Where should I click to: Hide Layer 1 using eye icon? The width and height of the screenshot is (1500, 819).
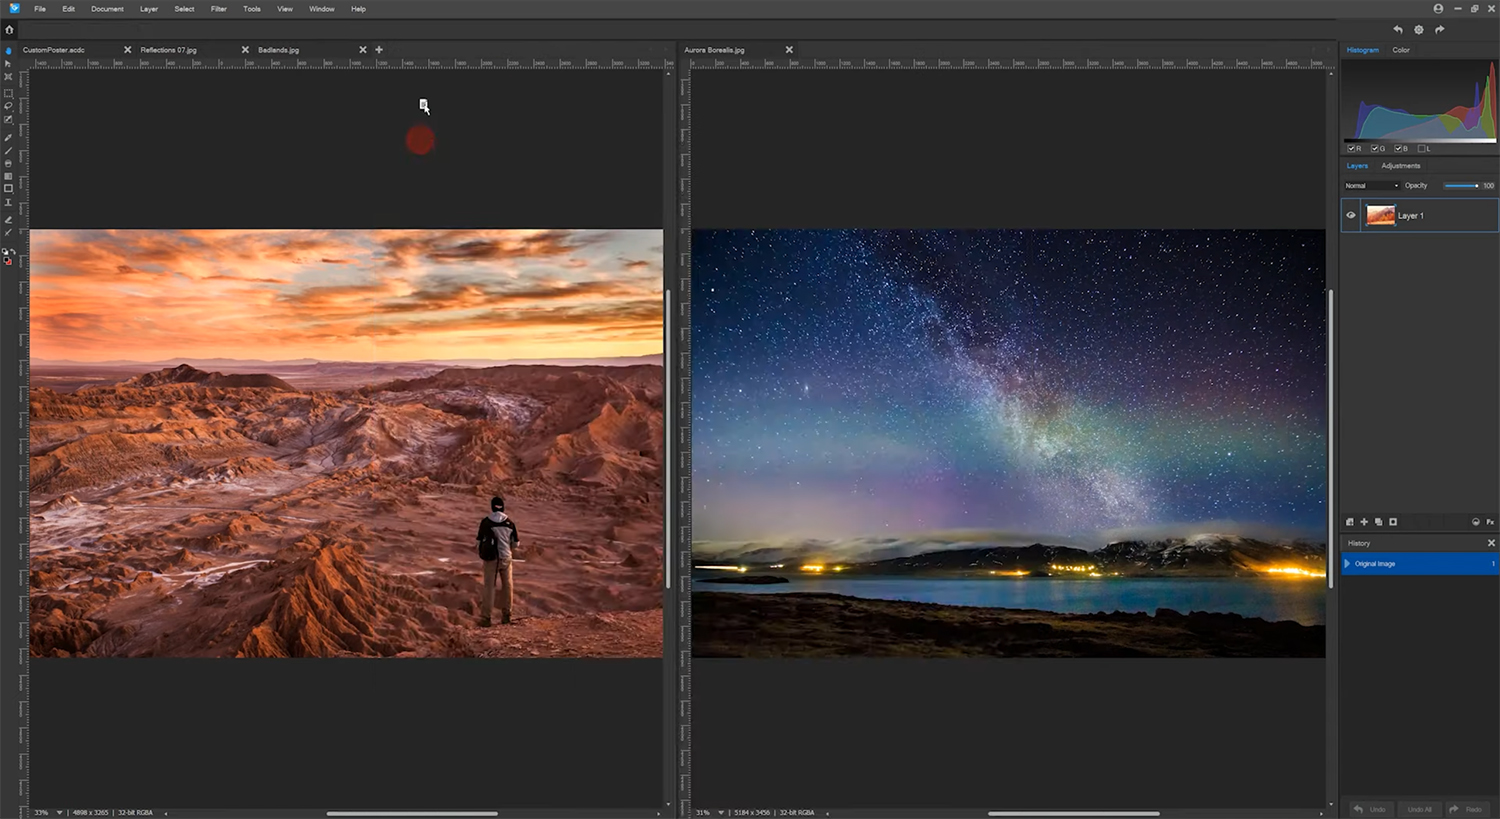[1351, 215]
